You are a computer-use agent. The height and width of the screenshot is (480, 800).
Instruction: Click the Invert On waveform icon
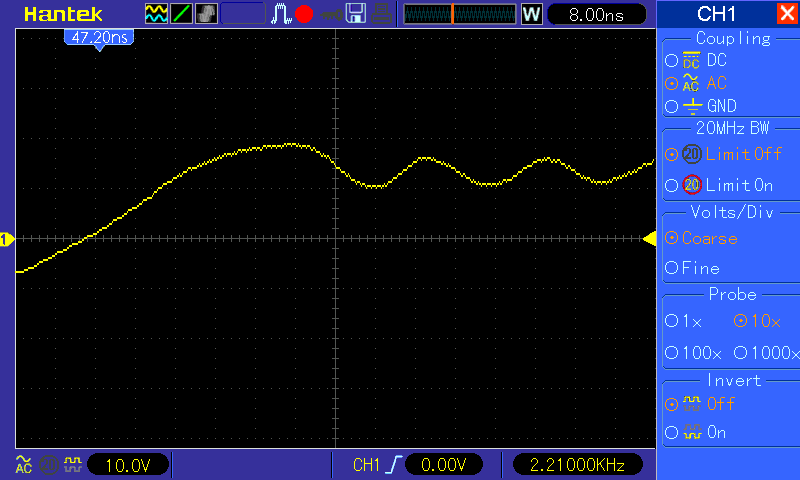692,432
